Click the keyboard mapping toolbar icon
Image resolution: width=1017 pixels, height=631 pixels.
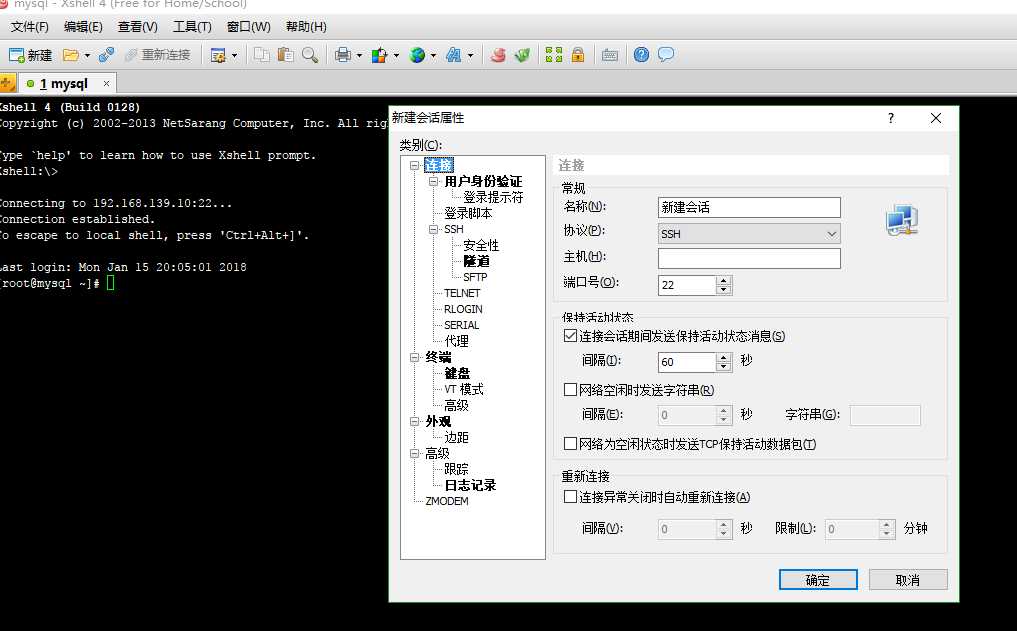coord(610,55)
